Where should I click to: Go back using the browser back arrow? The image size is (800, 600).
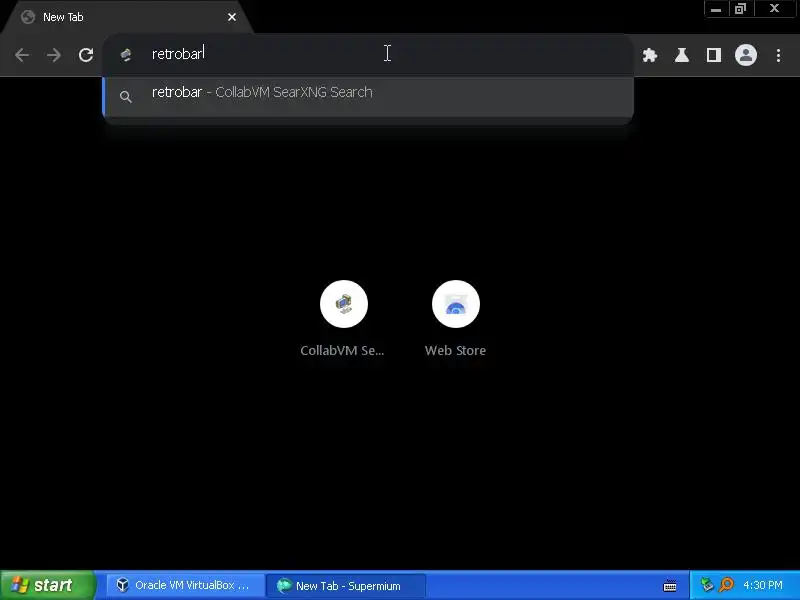(x=22, y=55)
